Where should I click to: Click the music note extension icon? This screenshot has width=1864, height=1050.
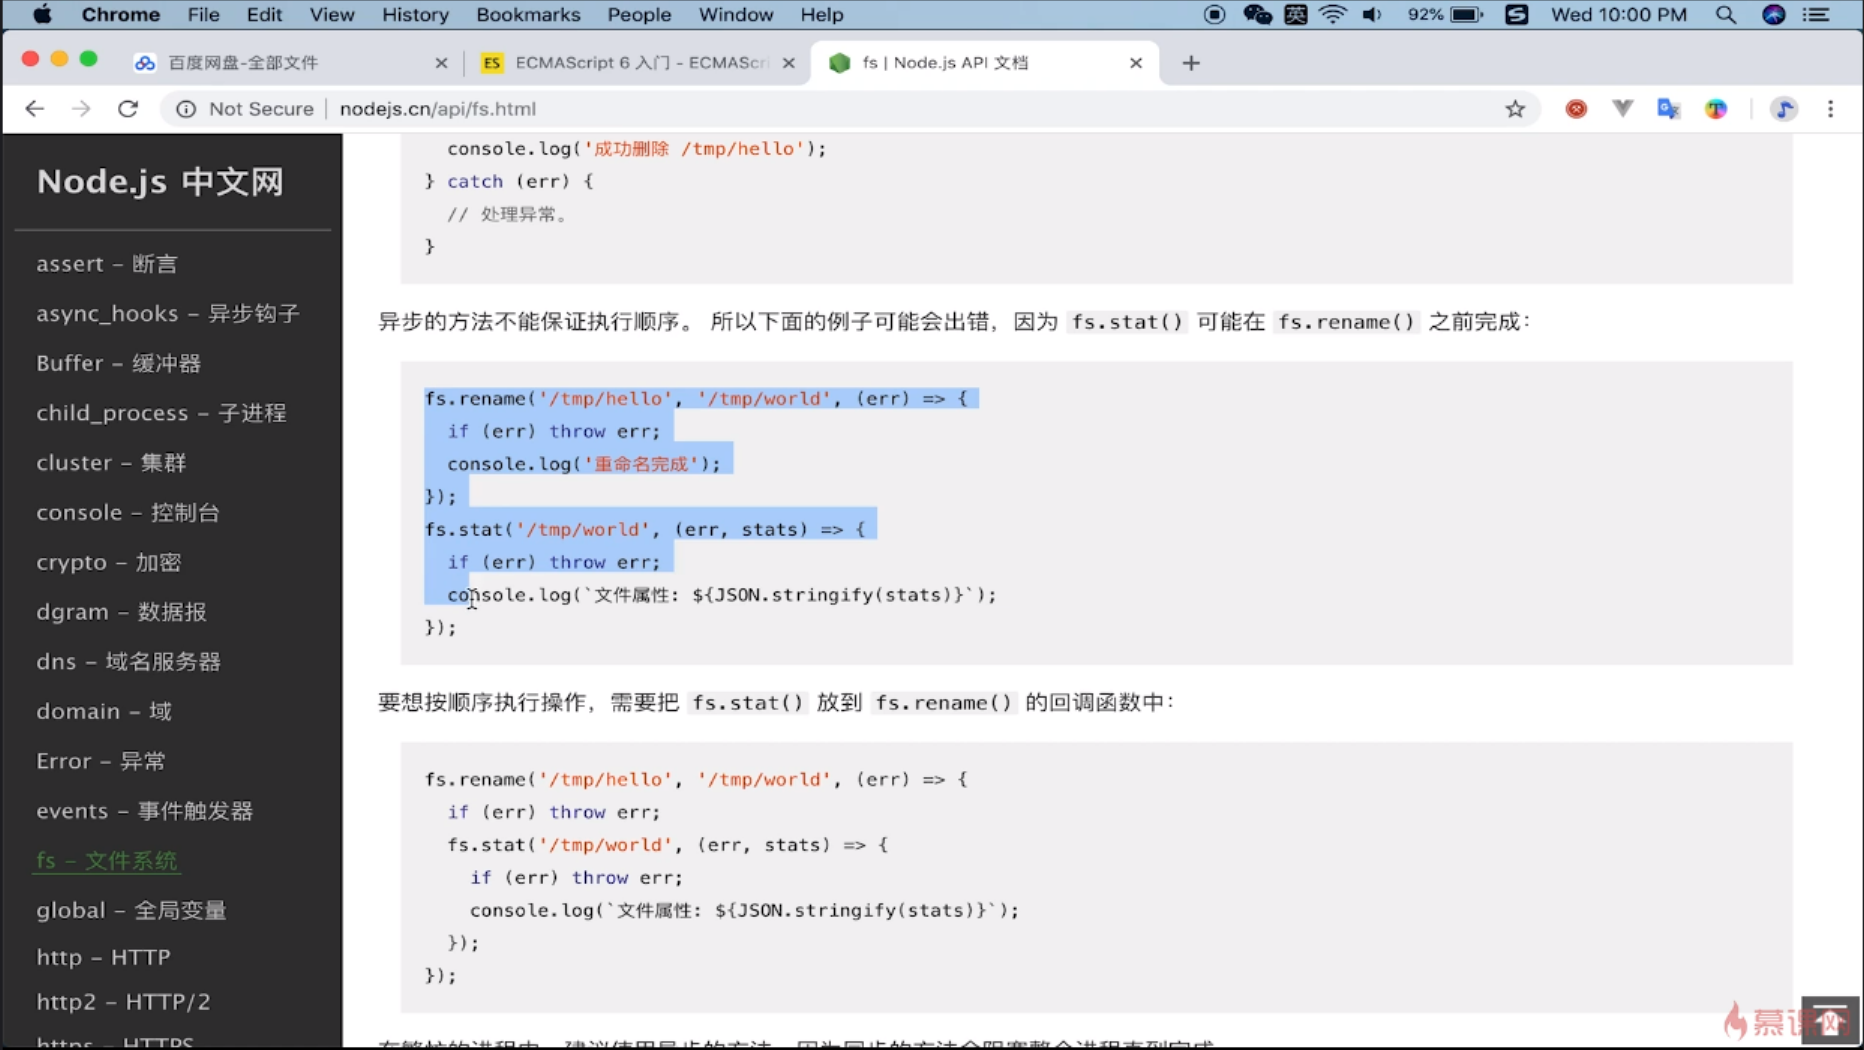click(1785, 109)
